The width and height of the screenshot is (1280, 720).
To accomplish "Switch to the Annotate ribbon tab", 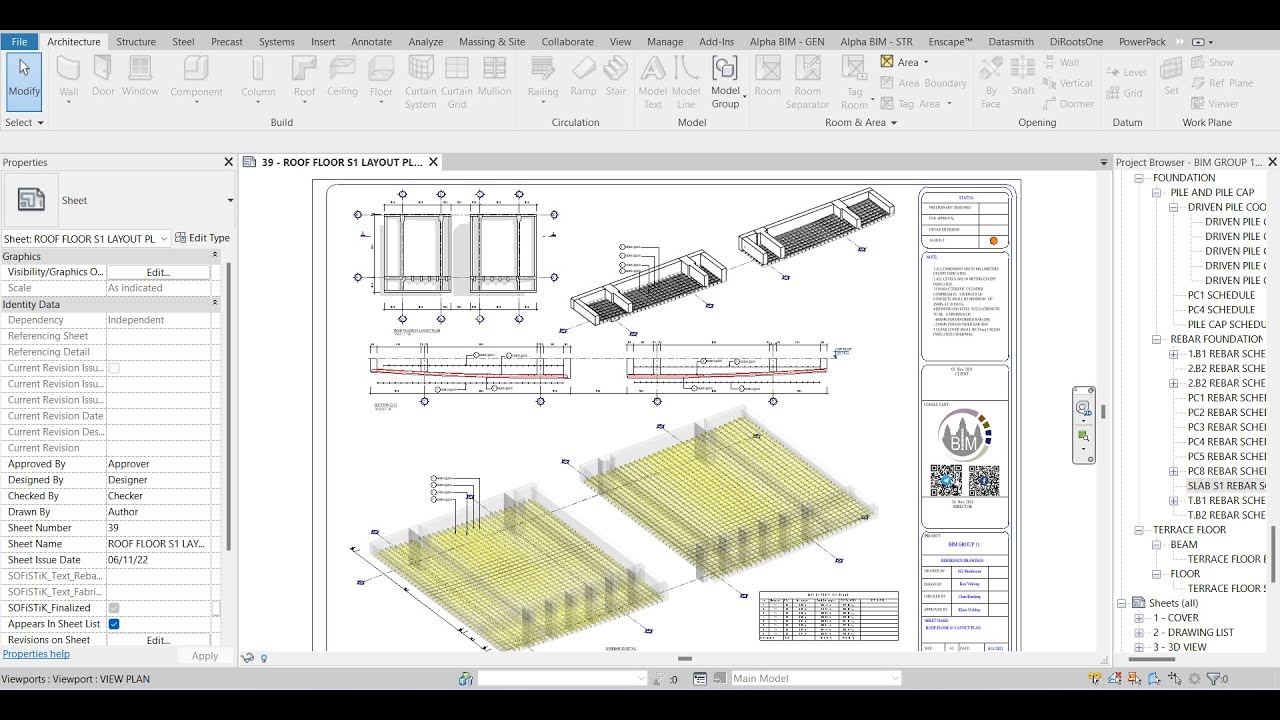I will point(372,42).
